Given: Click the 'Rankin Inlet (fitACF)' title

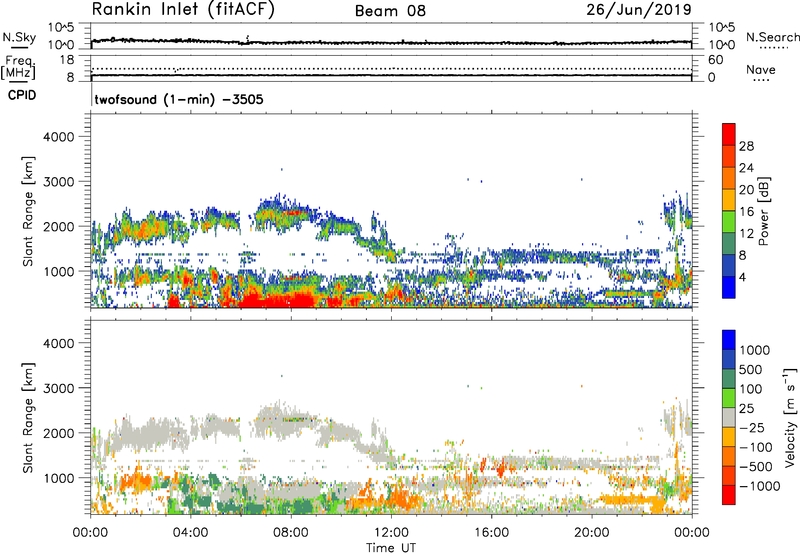Looking at the screenshot, I should point(183,10).
